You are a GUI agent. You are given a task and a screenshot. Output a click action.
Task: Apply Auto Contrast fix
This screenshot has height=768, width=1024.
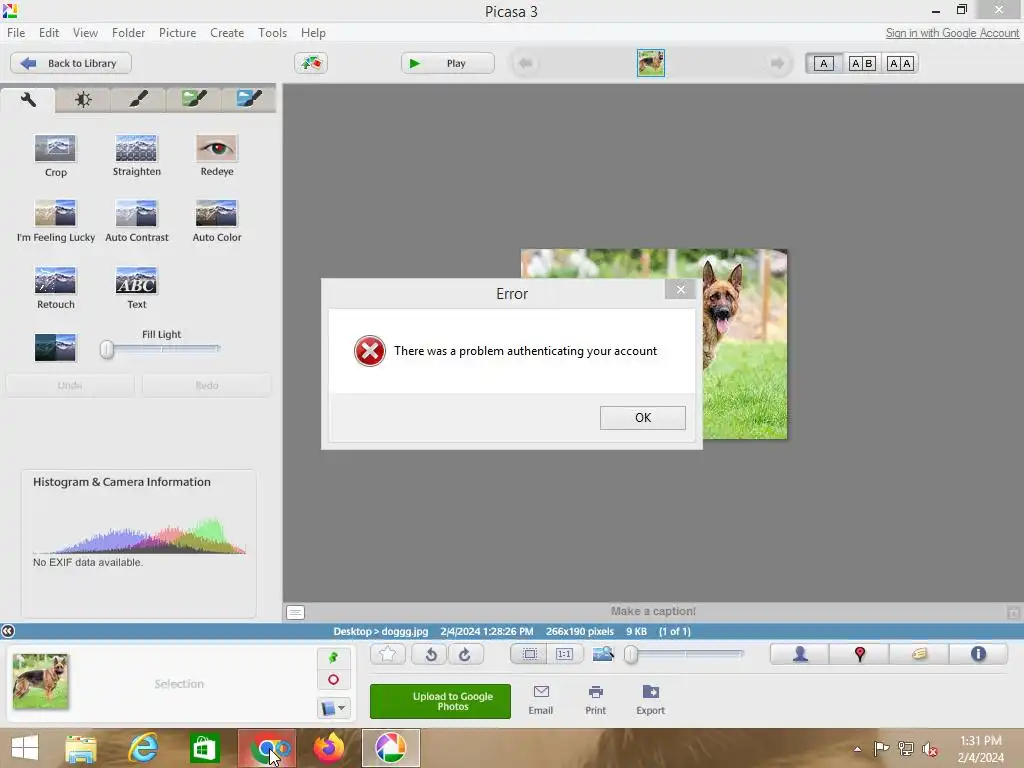(x=136, y=221)
